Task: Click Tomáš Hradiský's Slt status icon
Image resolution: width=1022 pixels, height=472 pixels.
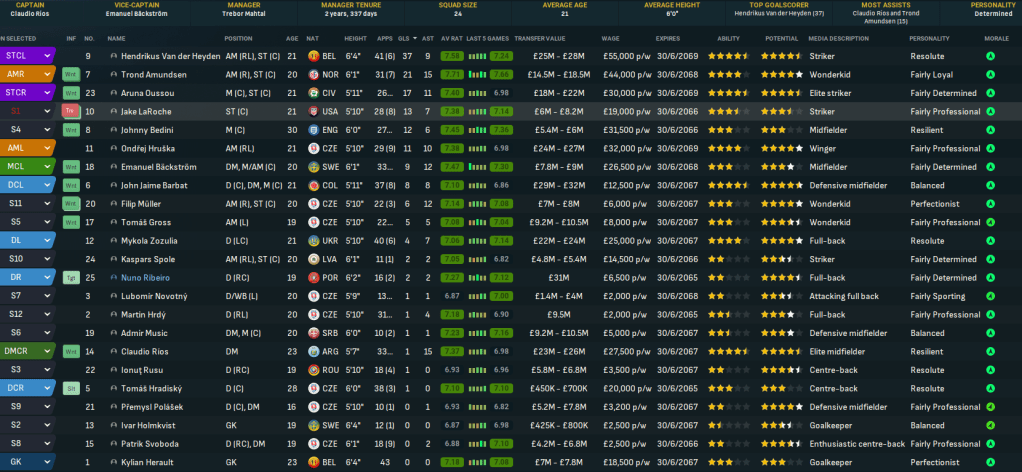Action: (x=71, y=388)
